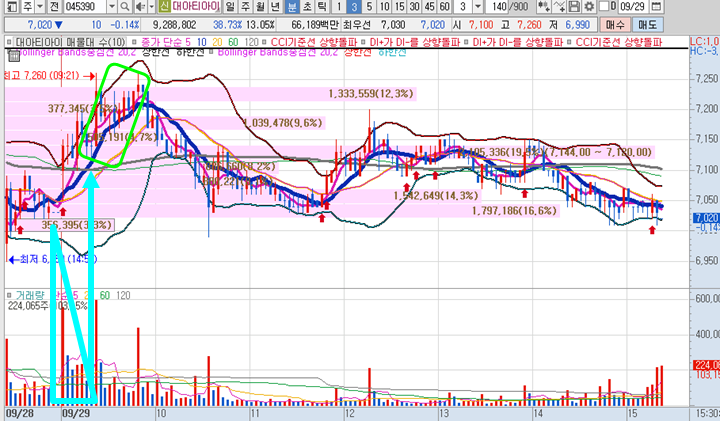Image resolution: width=720 pixels, height=421 pixels.
Task: Click the 전 button
Action: (54, 6)
